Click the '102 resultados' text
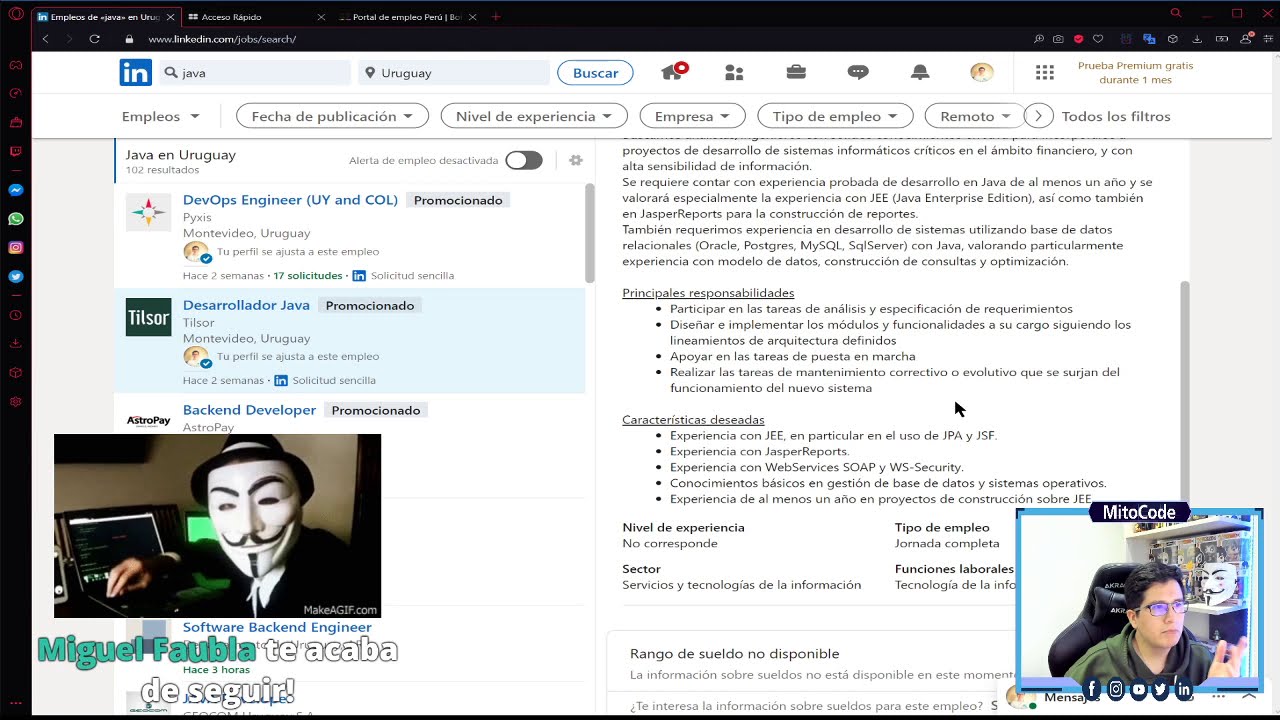Screen dimensions: 1280x720 point(162,170)
